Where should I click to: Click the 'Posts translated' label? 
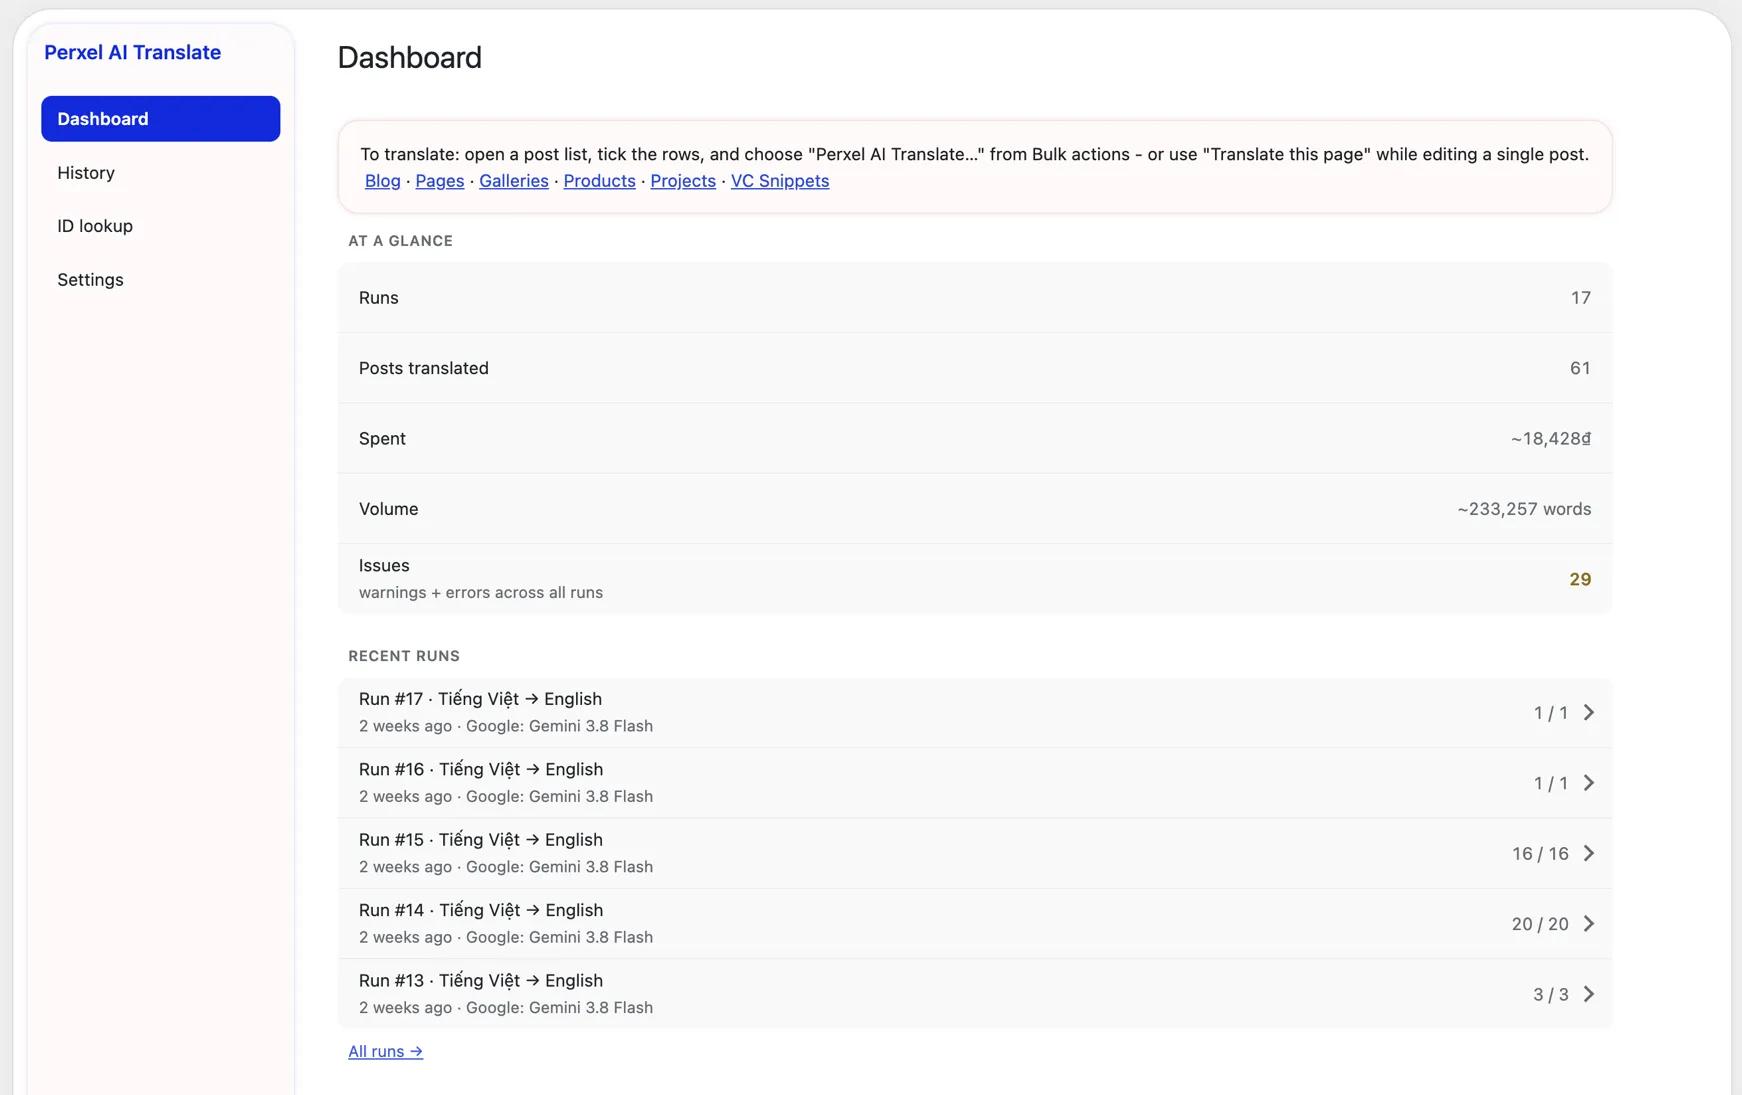pos(424,368)
